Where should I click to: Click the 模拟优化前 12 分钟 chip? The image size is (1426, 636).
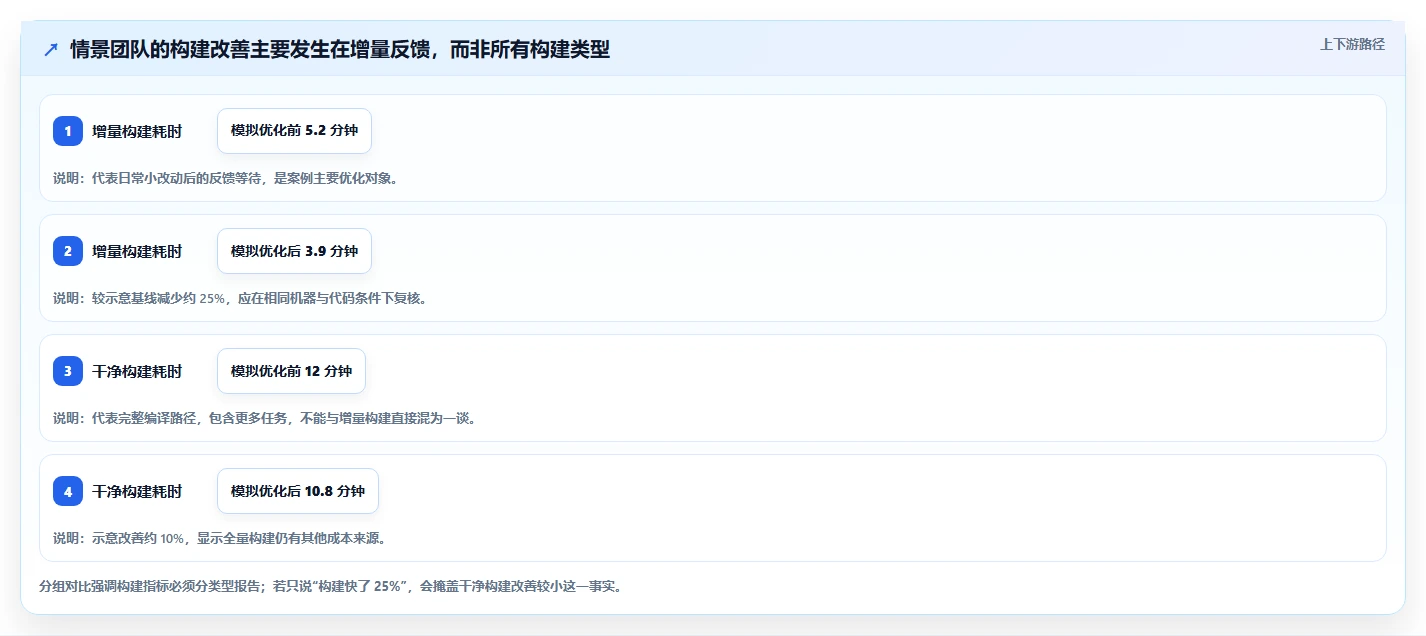[x=291, y=371]
